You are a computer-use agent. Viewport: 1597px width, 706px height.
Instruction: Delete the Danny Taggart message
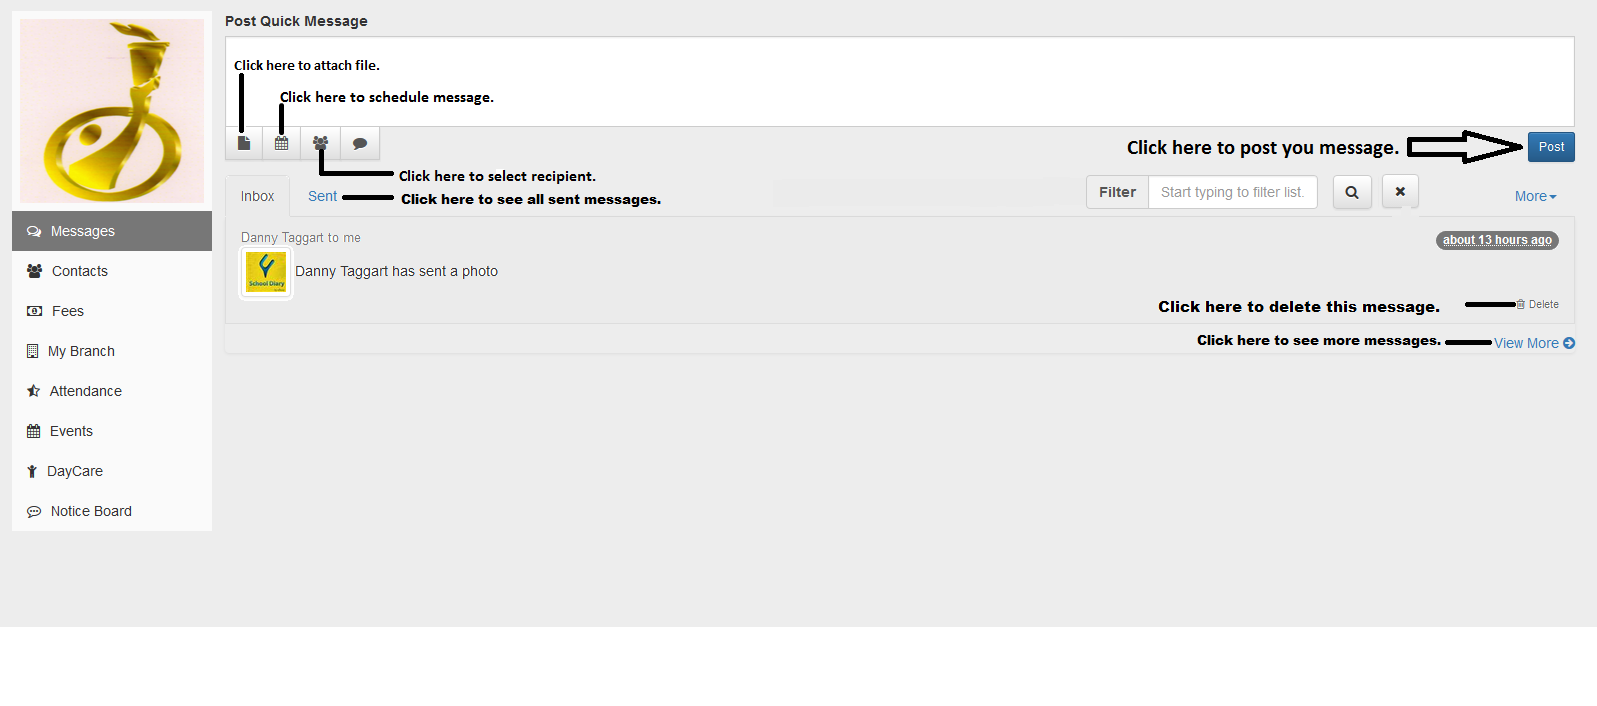[1538, 304]
